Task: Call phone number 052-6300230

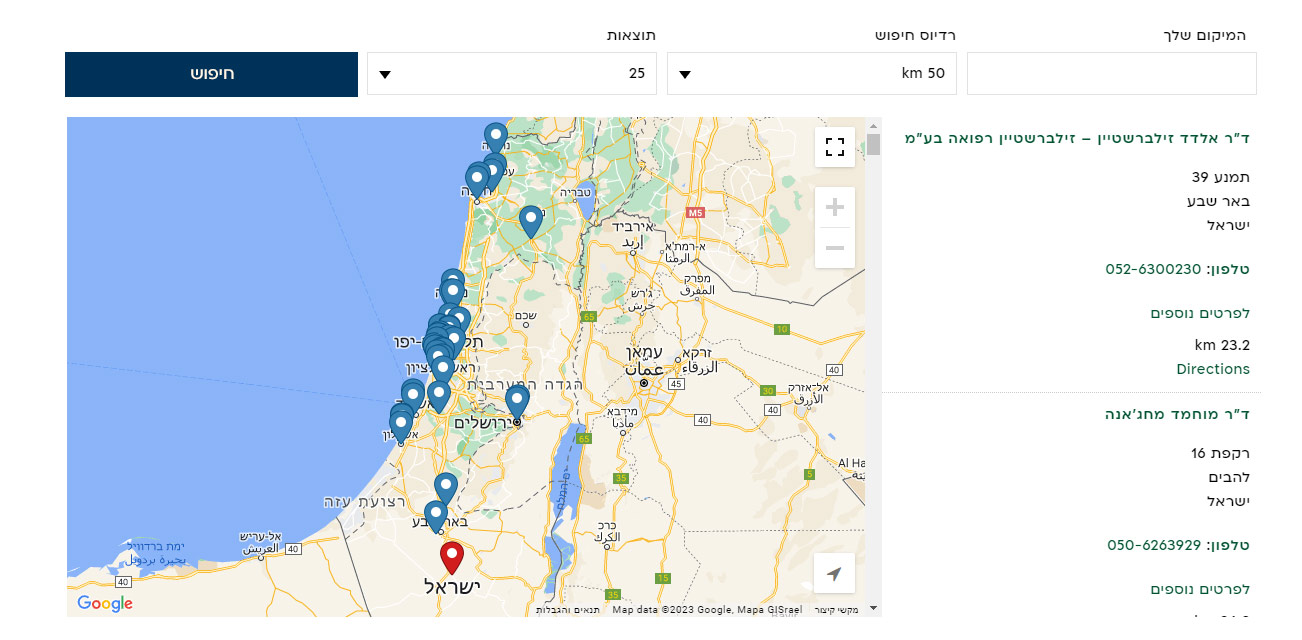Action: 1153,270
